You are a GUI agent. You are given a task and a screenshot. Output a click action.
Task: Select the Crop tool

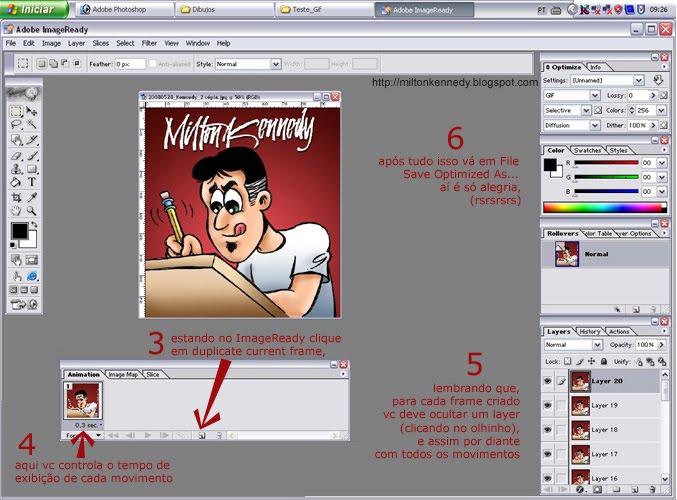click(x=16, y=198)
